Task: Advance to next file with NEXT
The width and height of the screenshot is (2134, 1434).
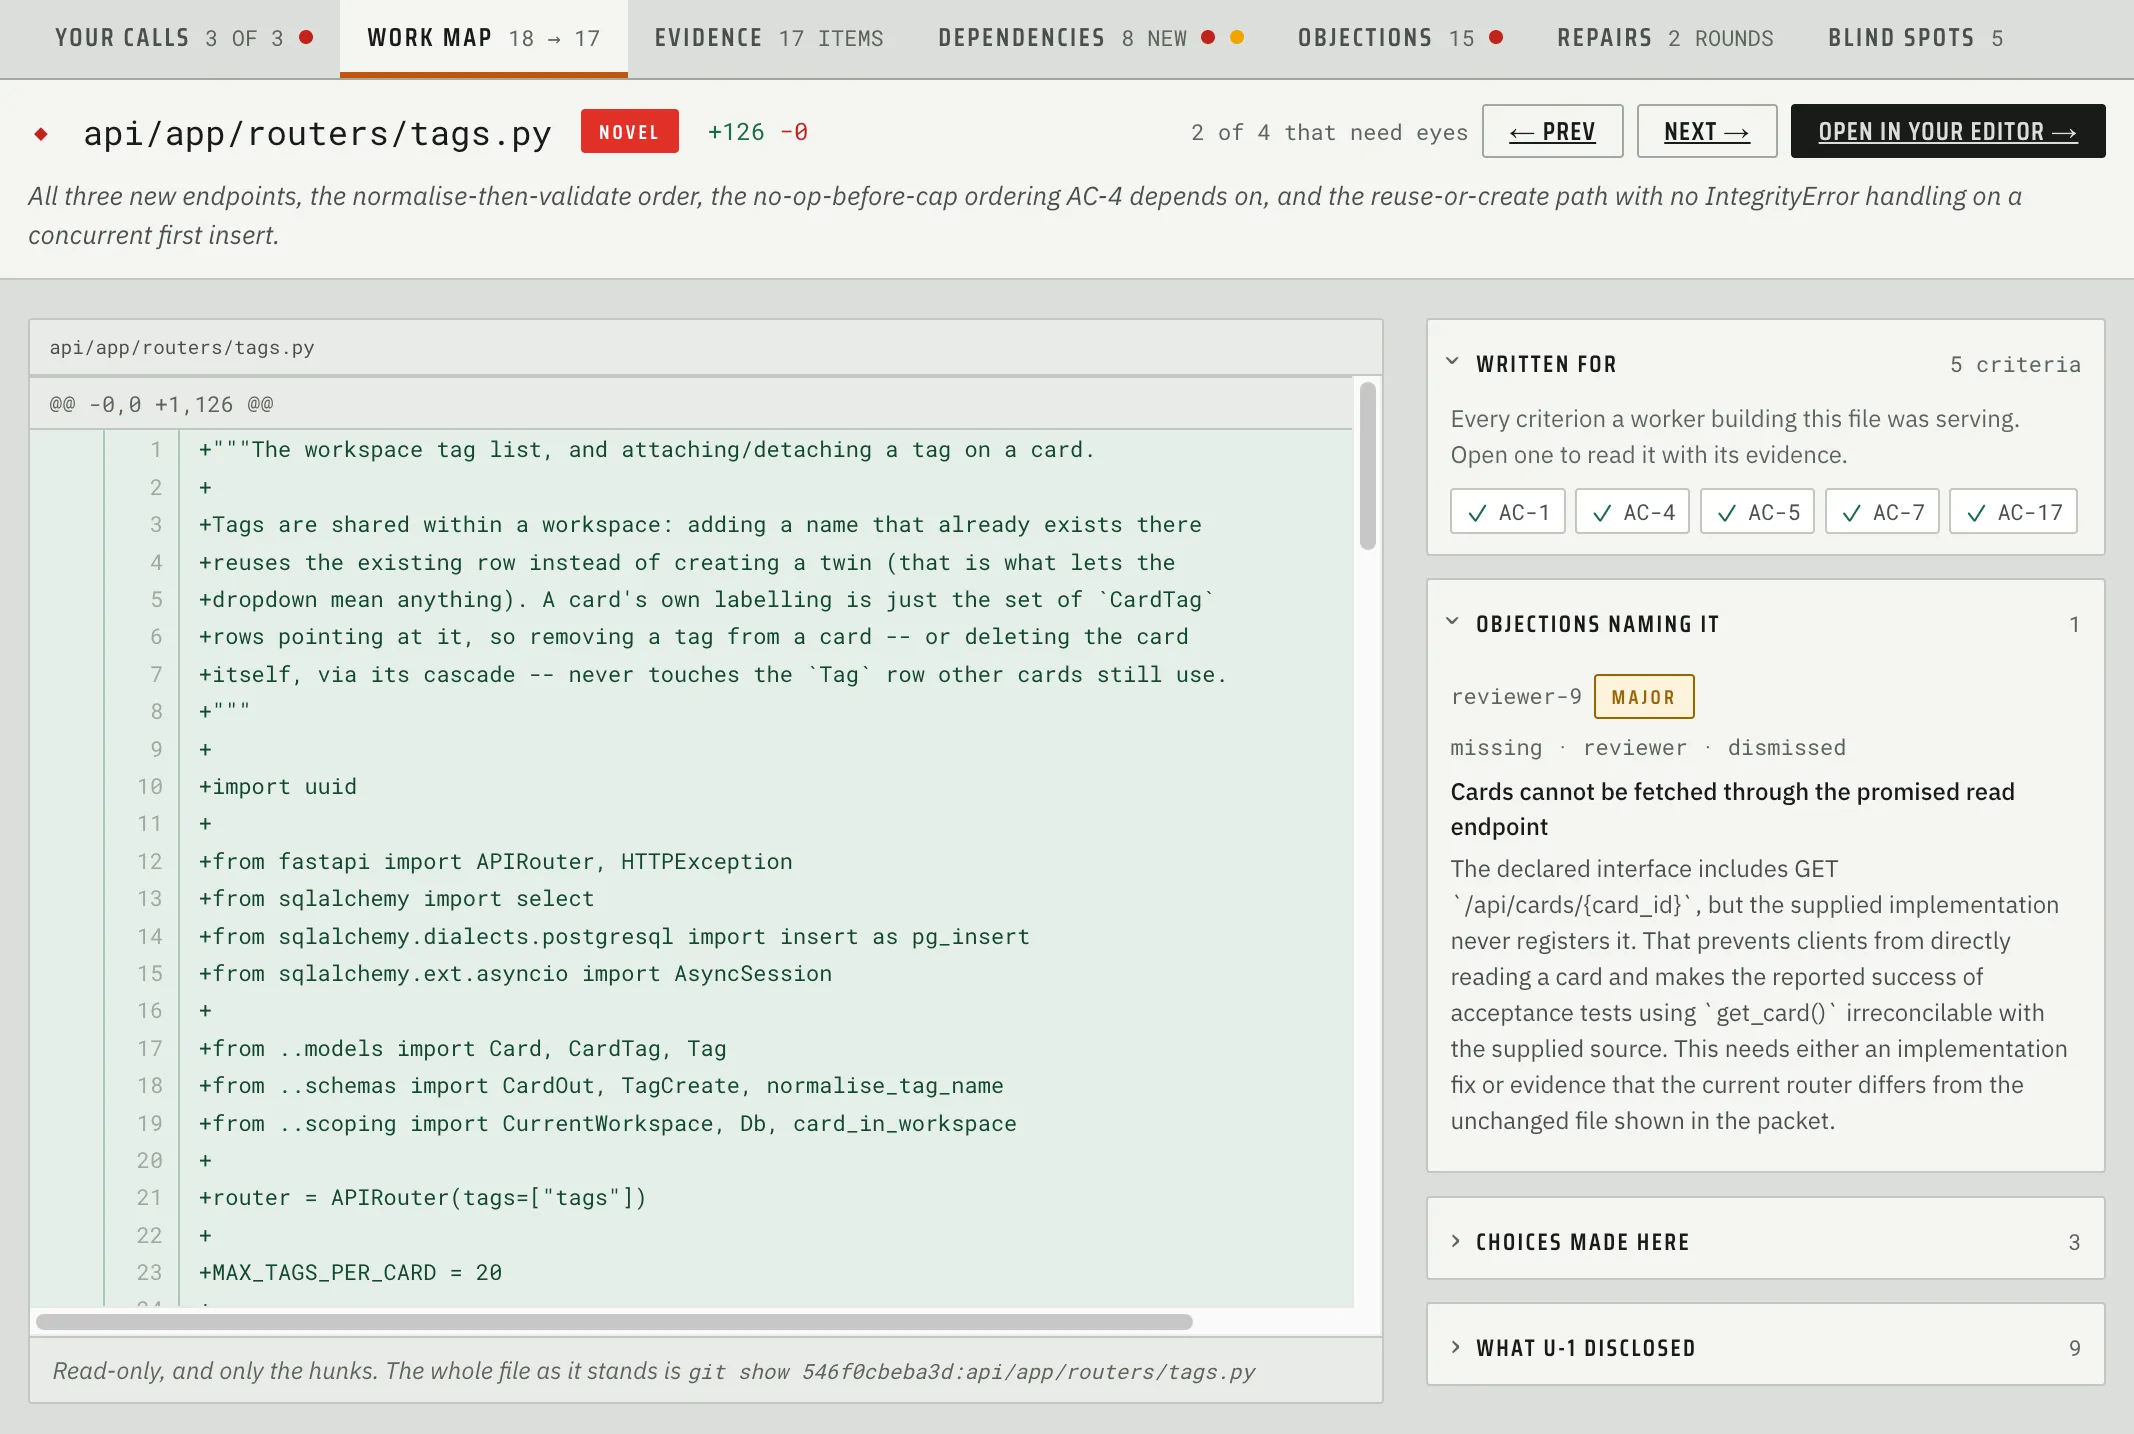Action: 1706,131
